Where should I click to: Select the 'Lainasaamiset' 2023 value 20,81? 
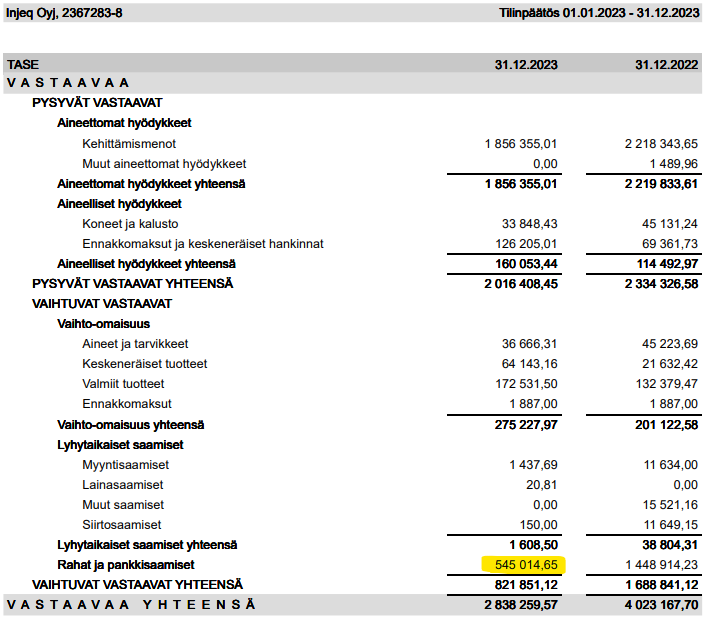point(542,485)
